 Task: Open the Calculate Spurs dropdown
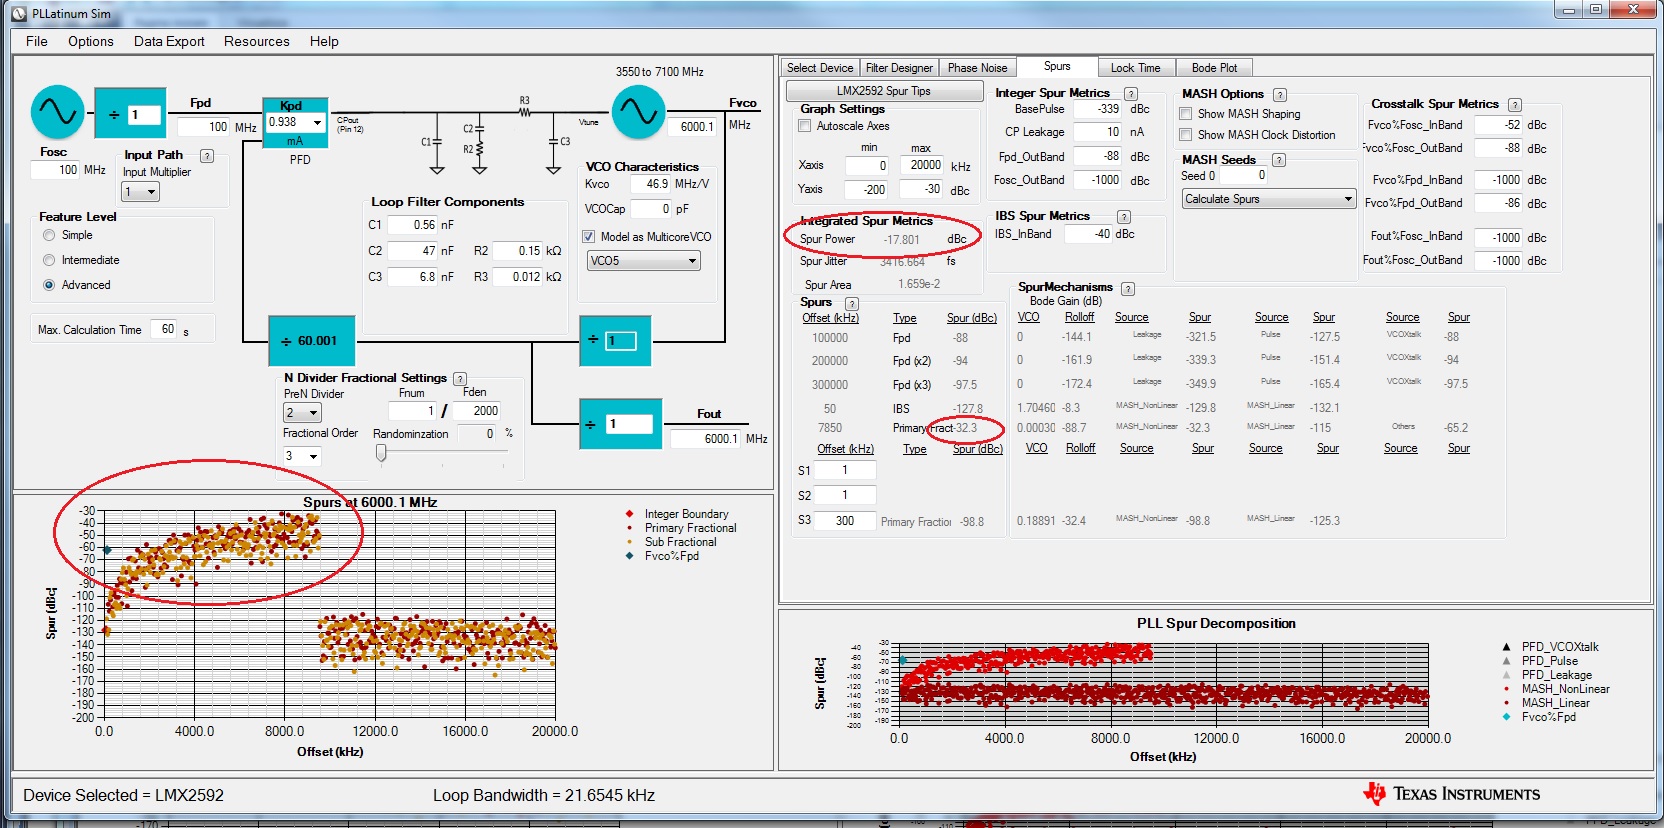point(1268,199)
